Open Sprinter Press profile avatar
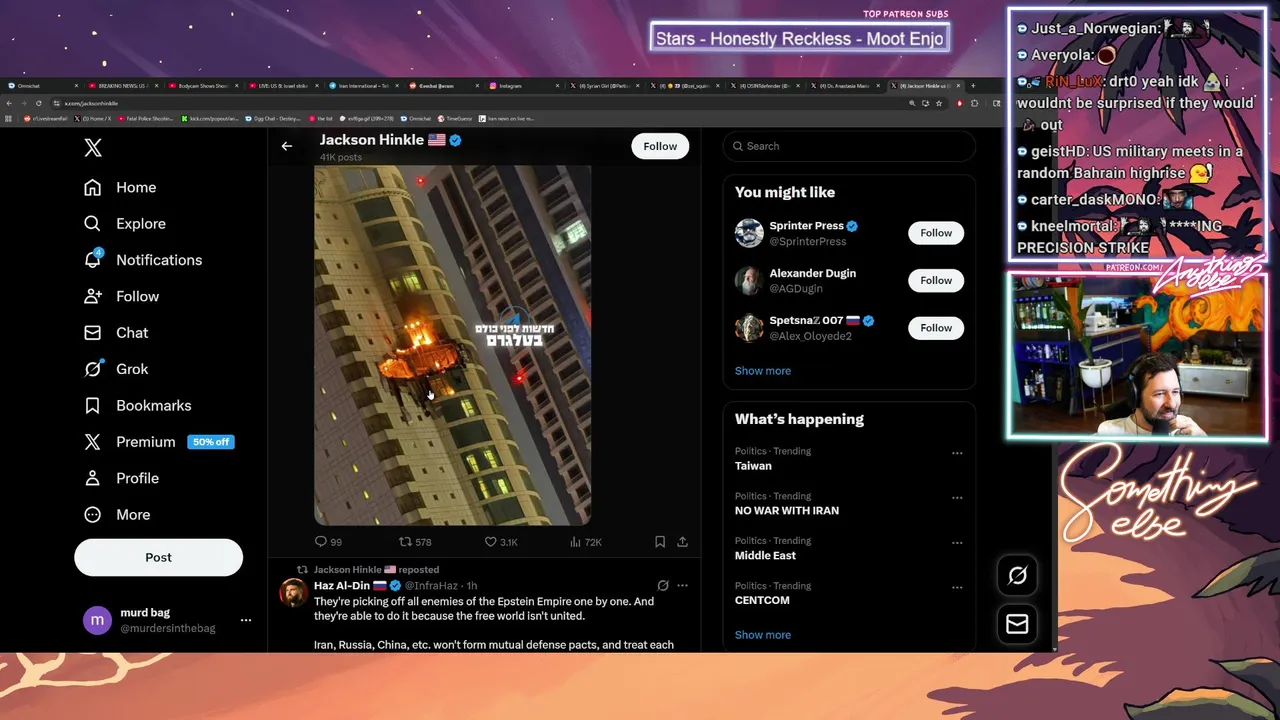The width and height of the screenshot is (1280, 720). pyautogui.click(x=749, y=233)
